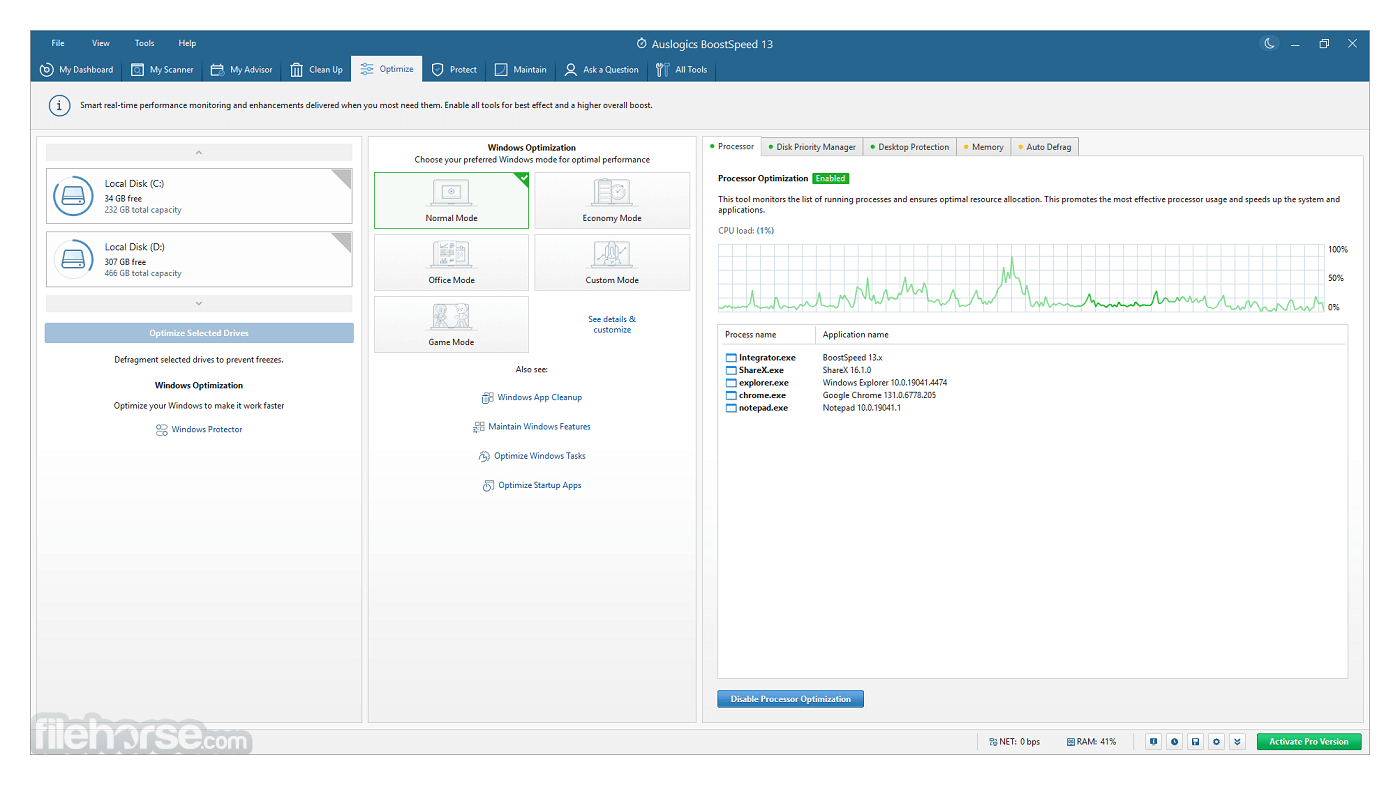Follow the See details & customize link

(612, 324)
